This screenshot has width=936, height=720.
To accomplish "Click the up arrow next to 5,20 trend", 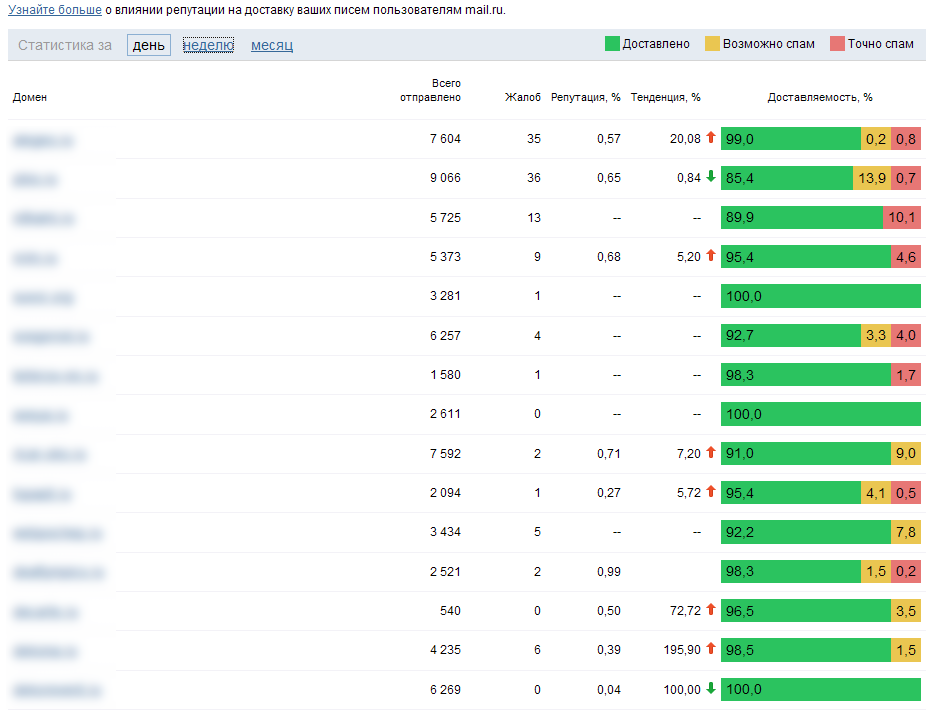I will (711, 256).
